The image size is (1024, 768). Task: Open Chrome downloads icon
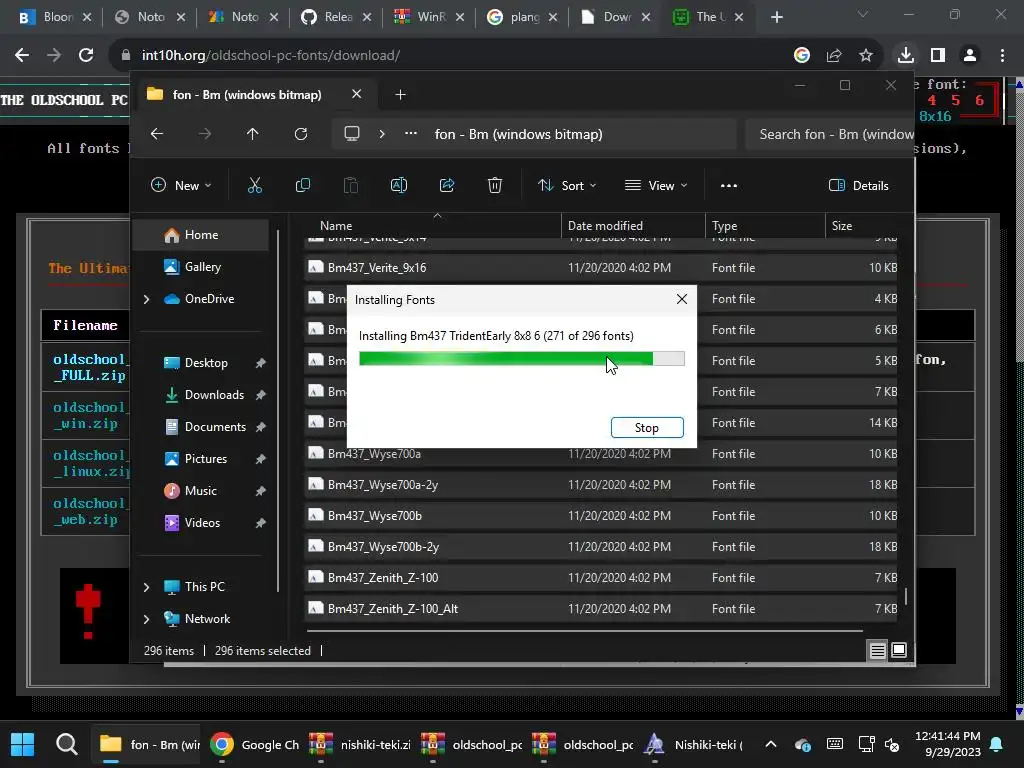pyautogui.click(x=905, y=56)
